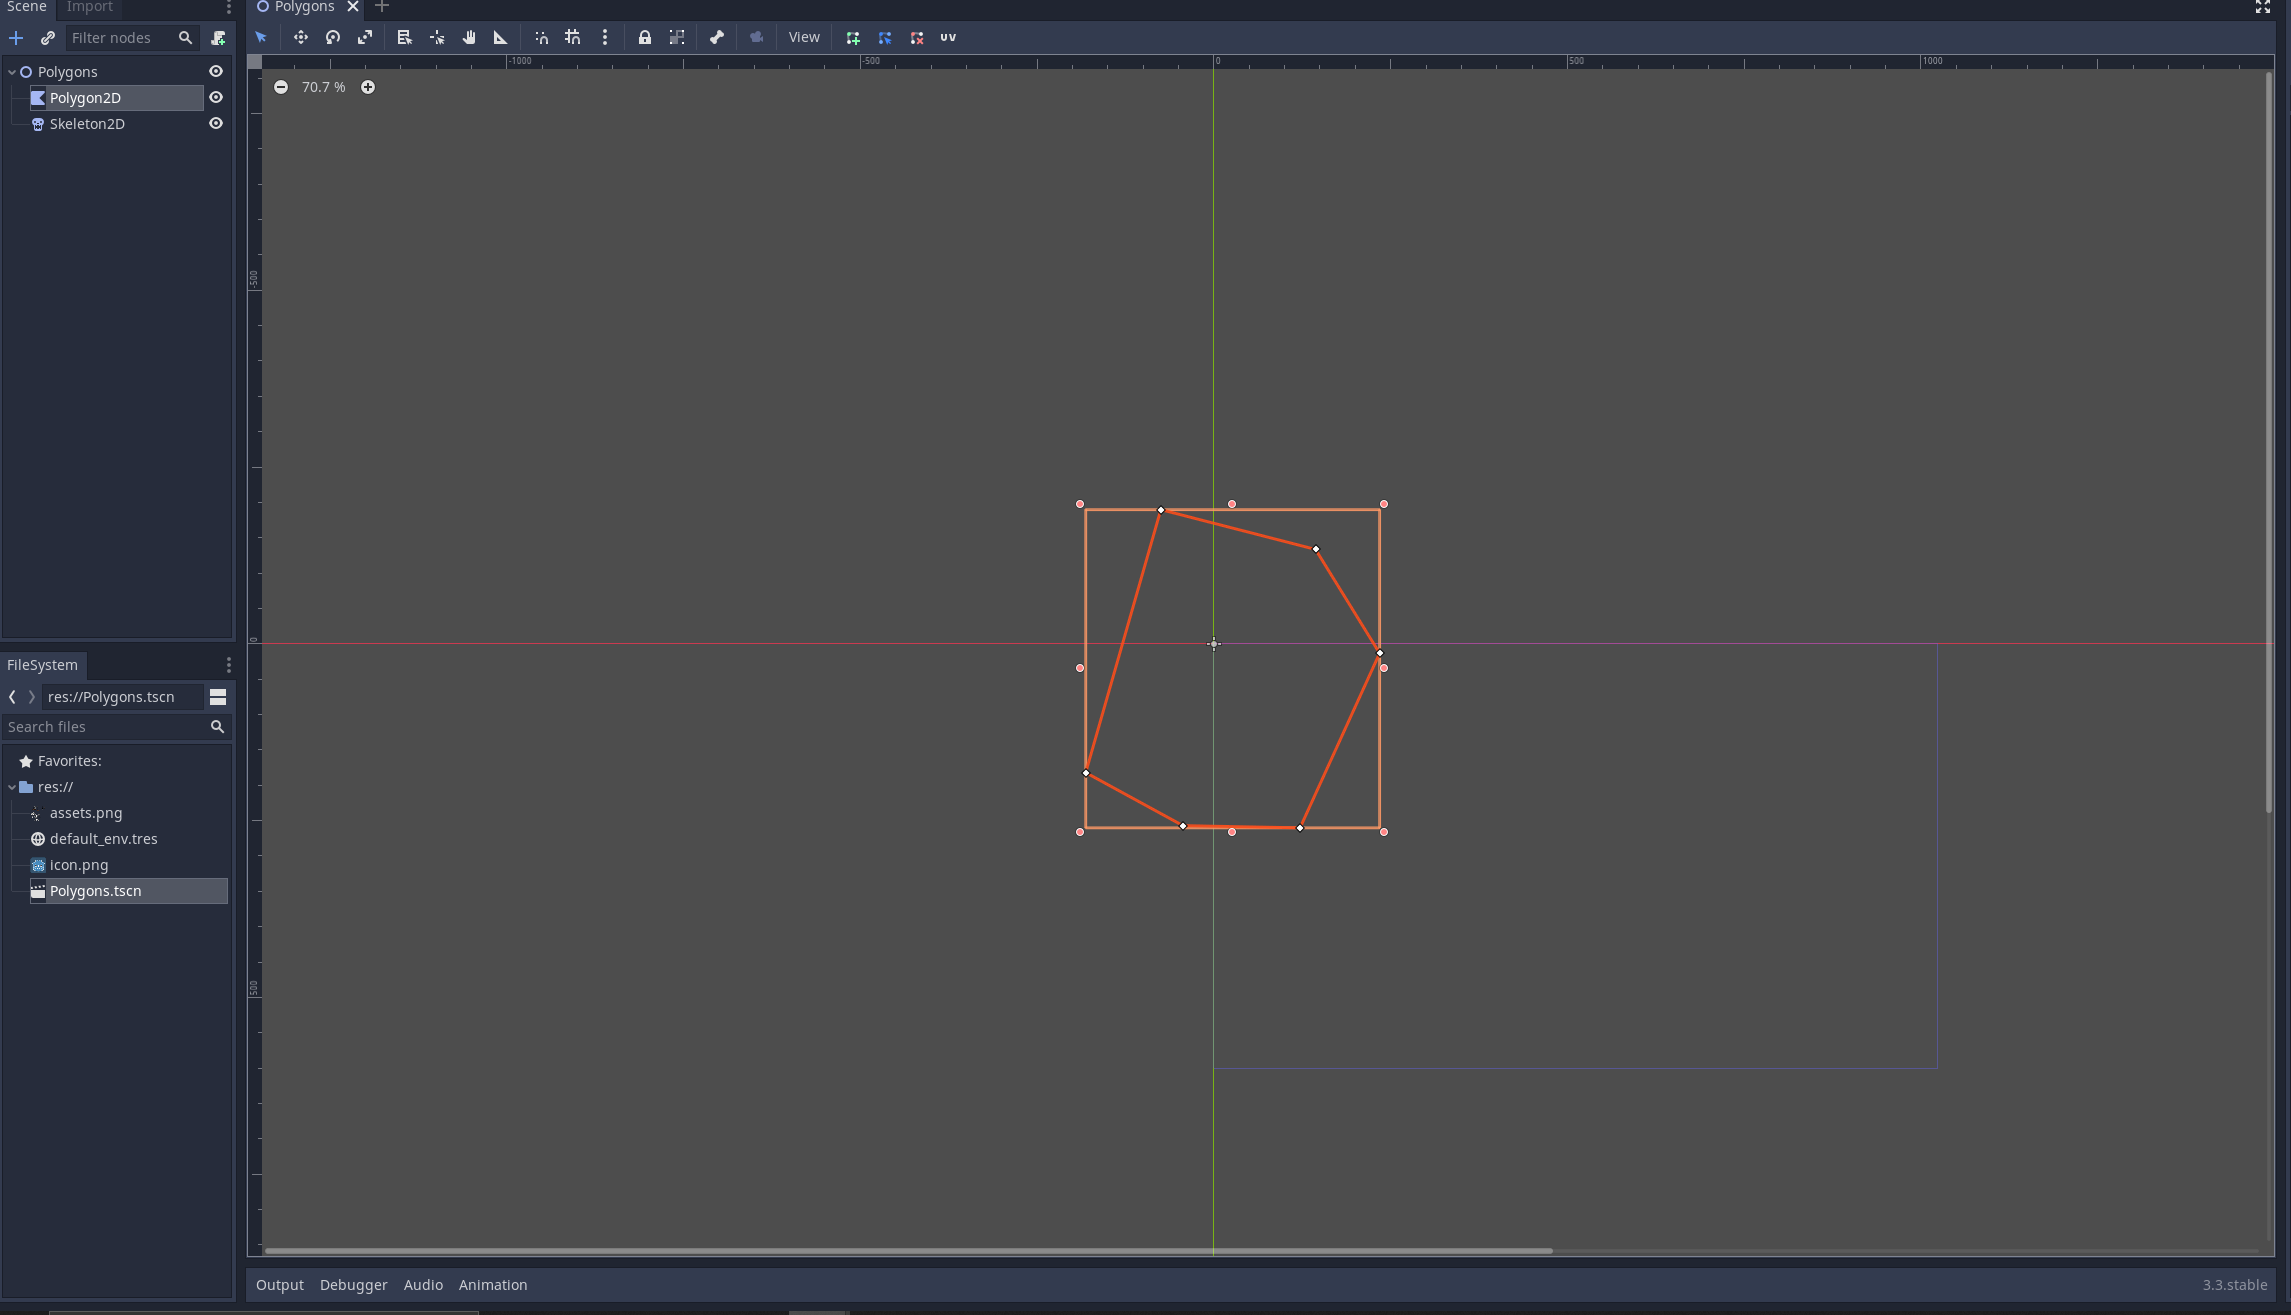Add a child node with the plus icon

pos(16,38)
